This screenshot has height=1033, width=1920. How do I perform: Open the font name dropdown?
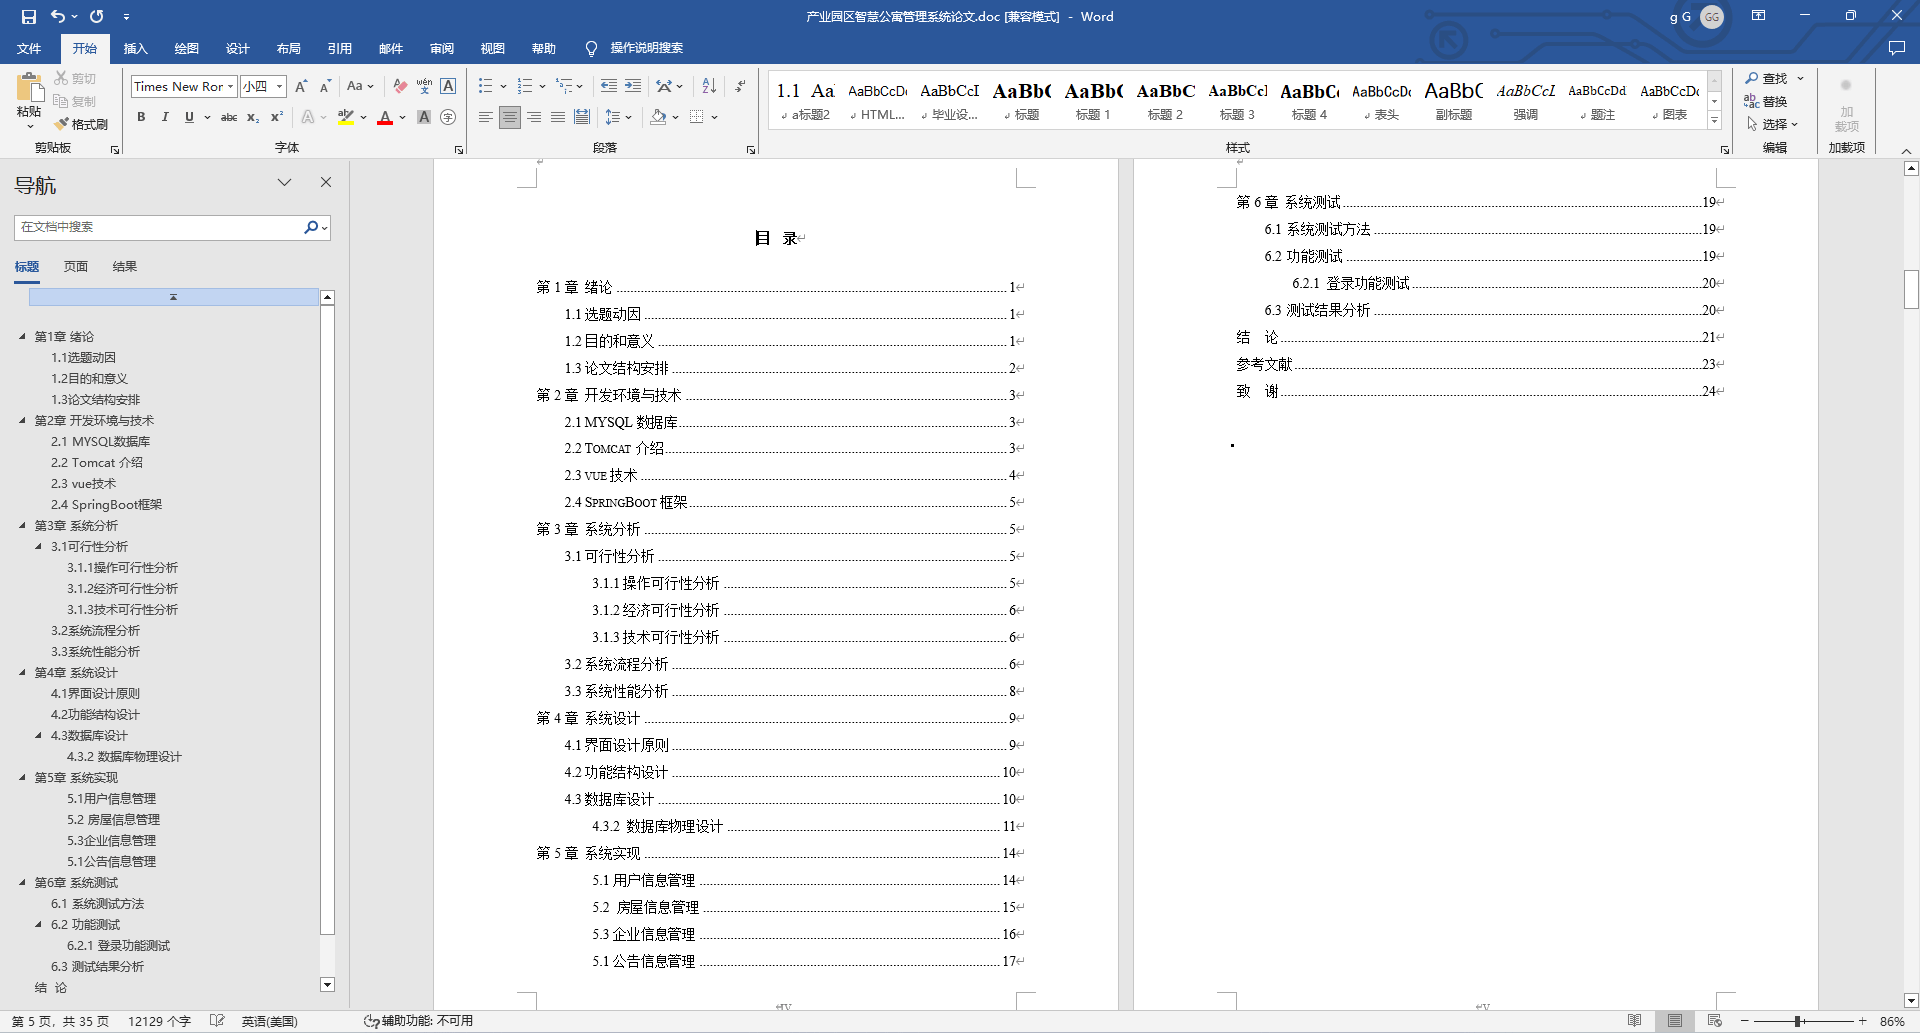click(231, 87)
